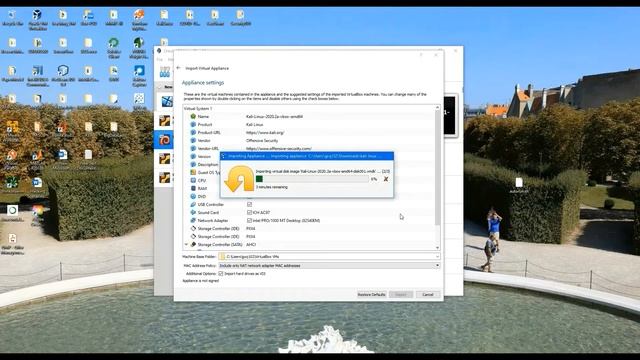Select the AHCI value for SATA controller
Viewport: 640px width, 360px height.
point(251,244)
